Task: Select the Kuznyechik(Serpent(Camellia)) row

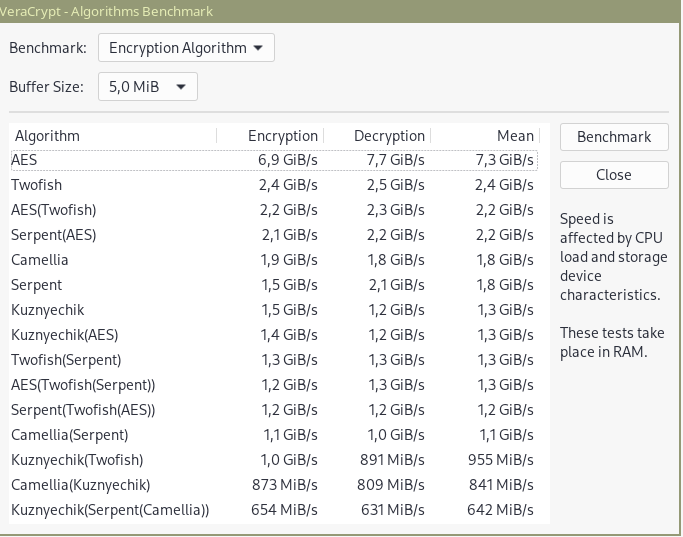Action: [274, 510]
